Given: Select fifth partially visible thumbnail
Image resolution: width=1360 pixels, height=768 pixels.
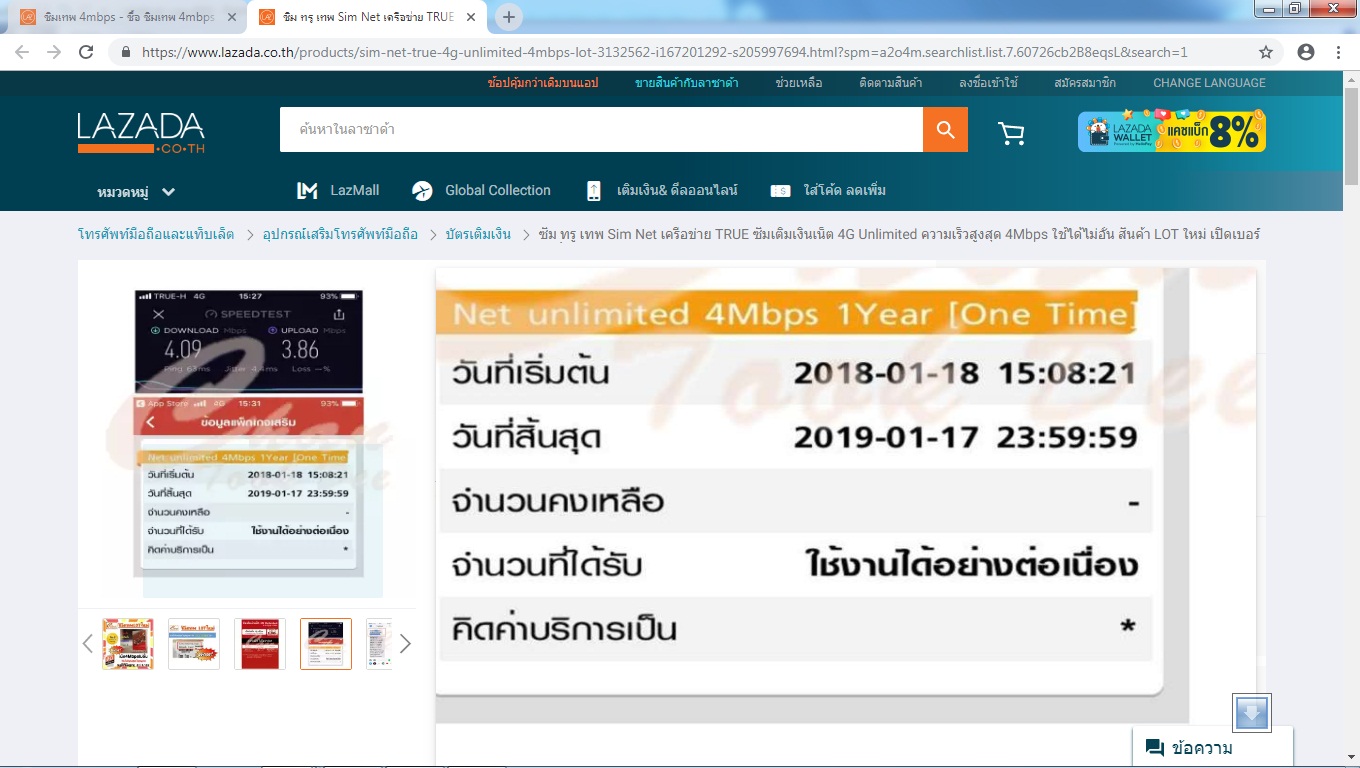Looking at the screenshot, I should (379, 643).
